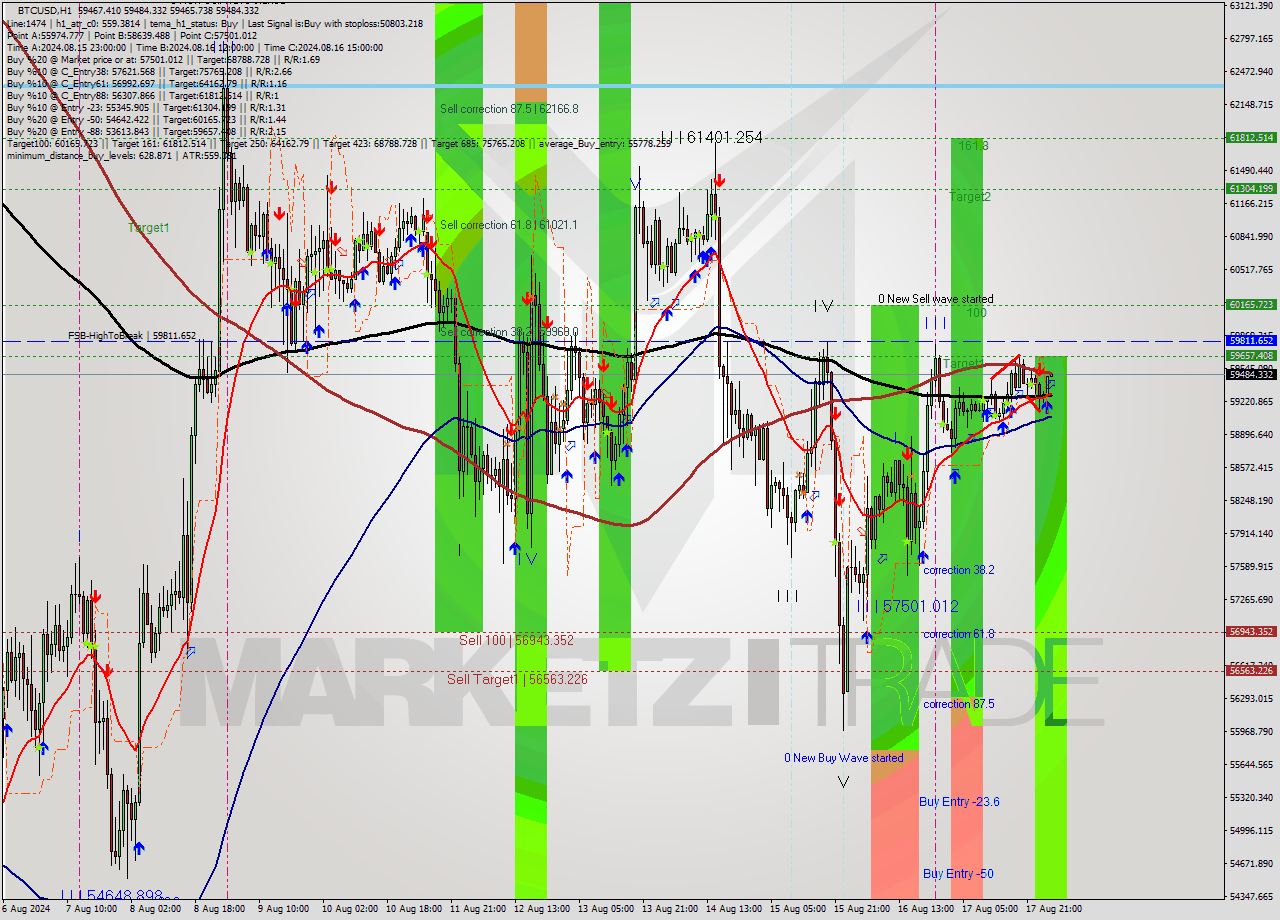
Task: Select the 'I I I 57501.012' wave label
Action: (907, 606)
